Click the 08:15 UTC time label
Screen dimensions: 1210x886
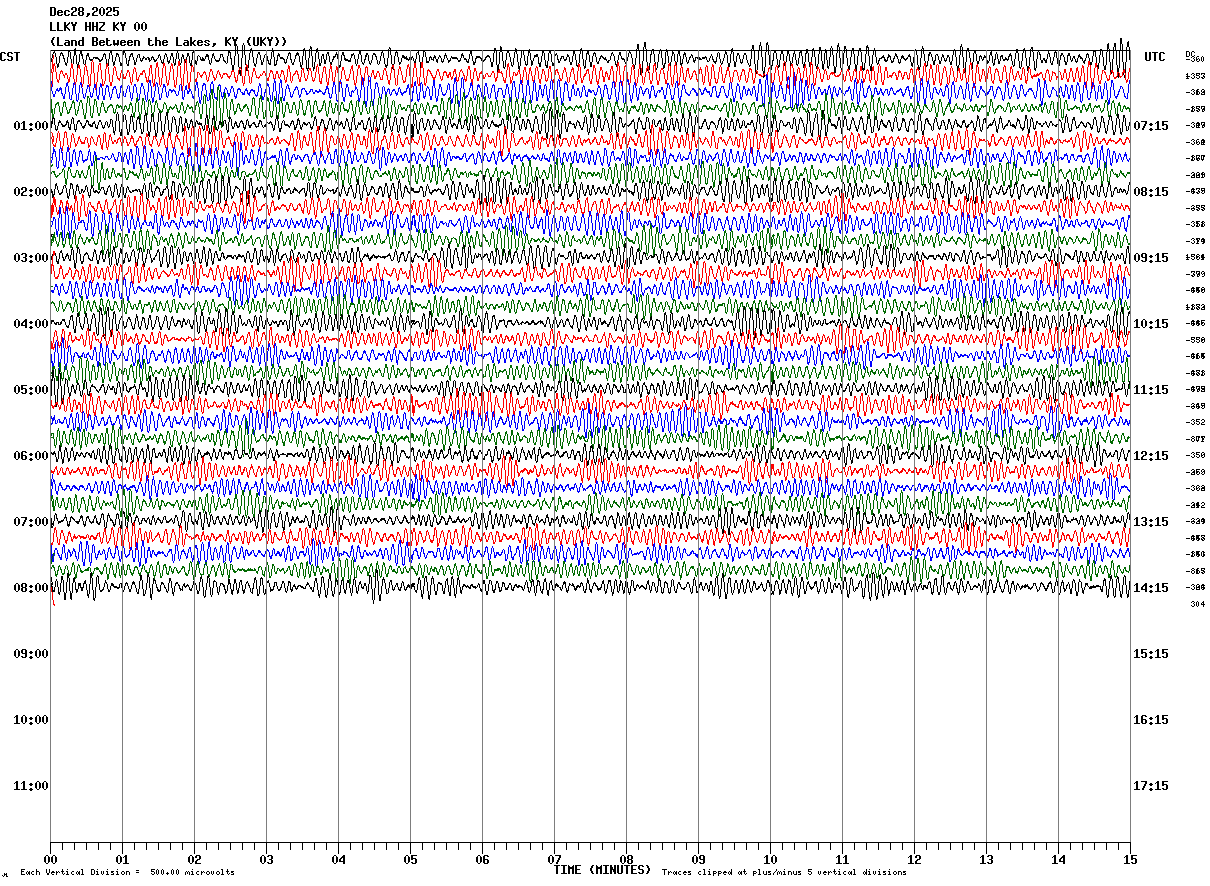click(1150, 192)
